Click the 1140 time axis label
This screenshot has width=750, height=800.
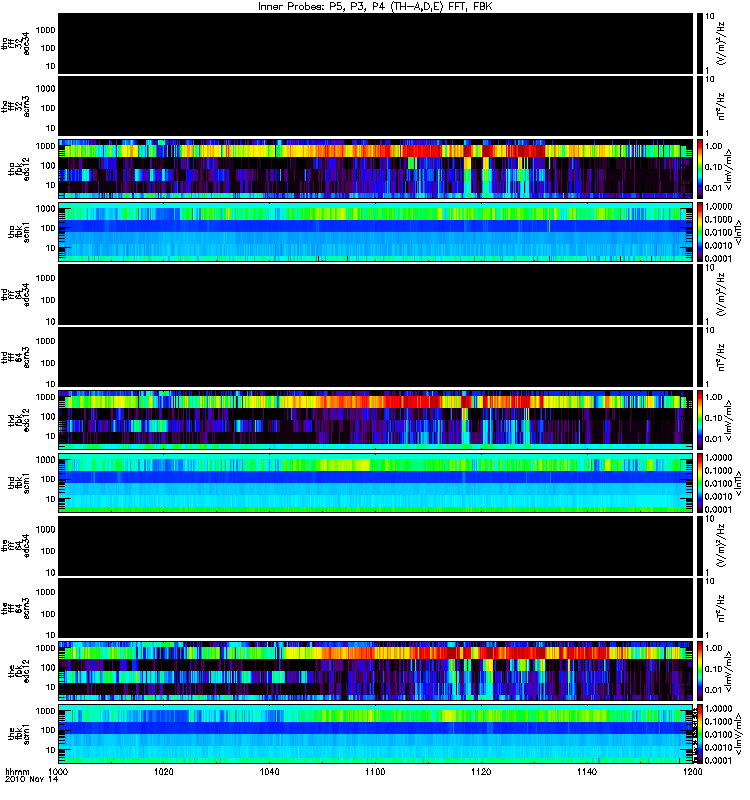coord(587,771)
